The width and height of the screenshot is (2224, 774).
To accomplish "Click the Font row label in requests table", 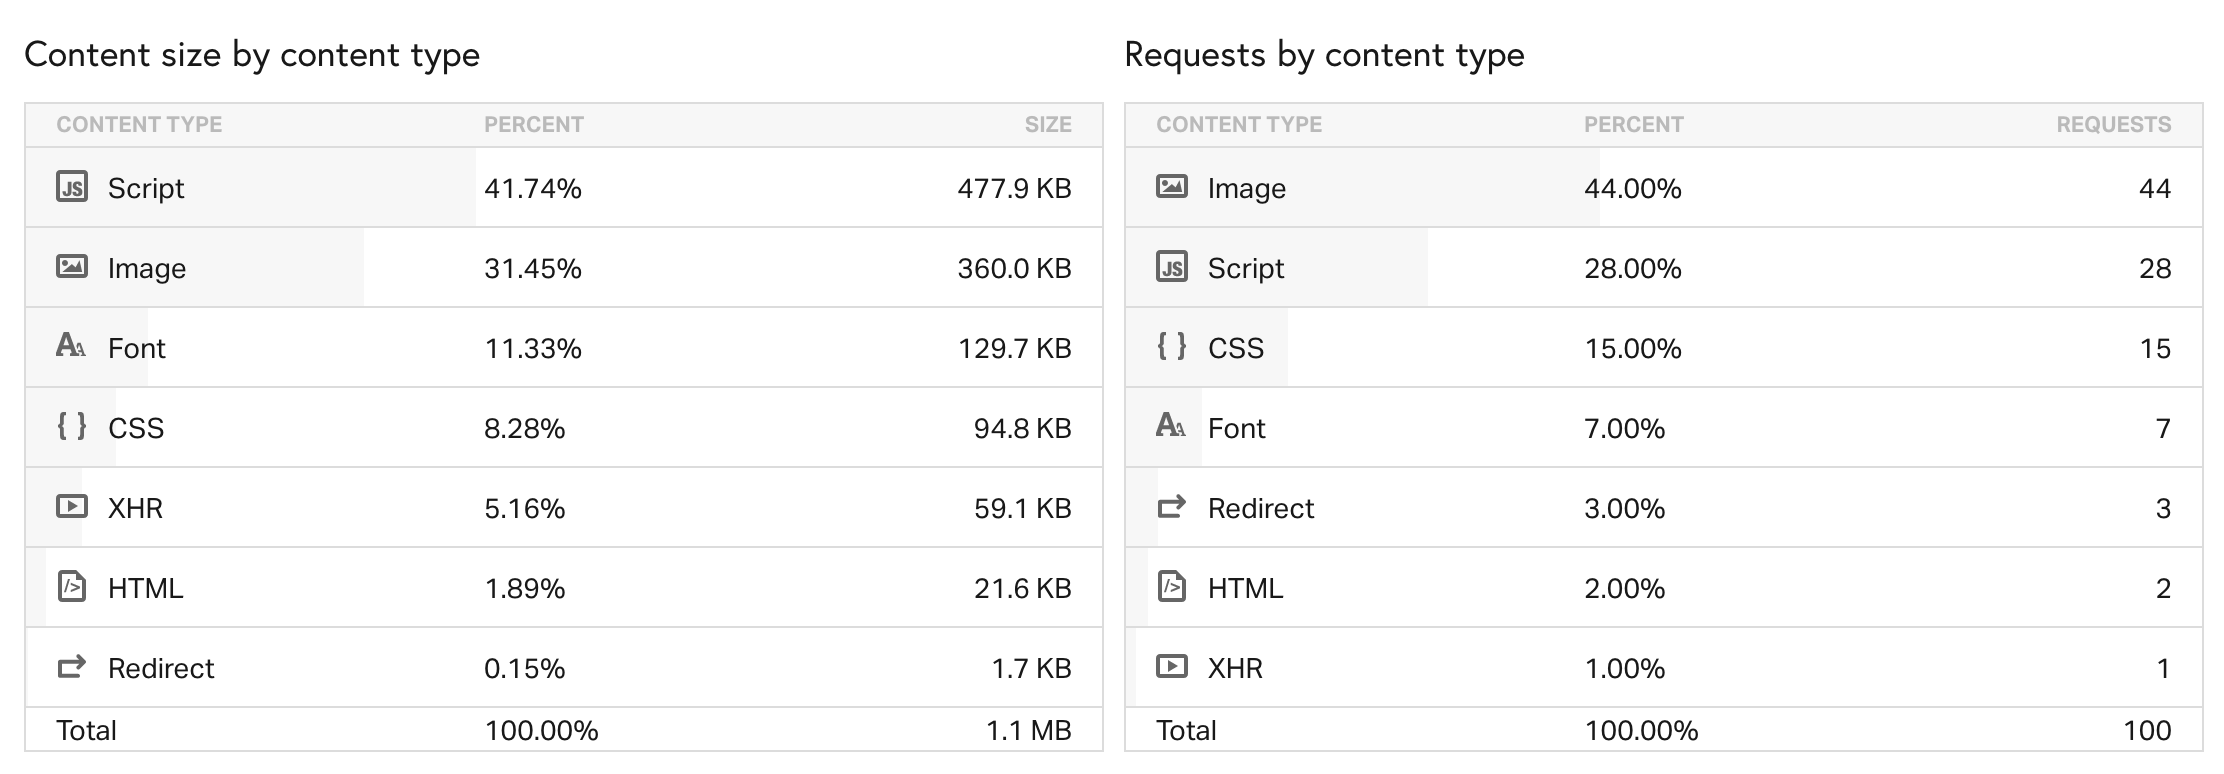I will click(1236, 428).
